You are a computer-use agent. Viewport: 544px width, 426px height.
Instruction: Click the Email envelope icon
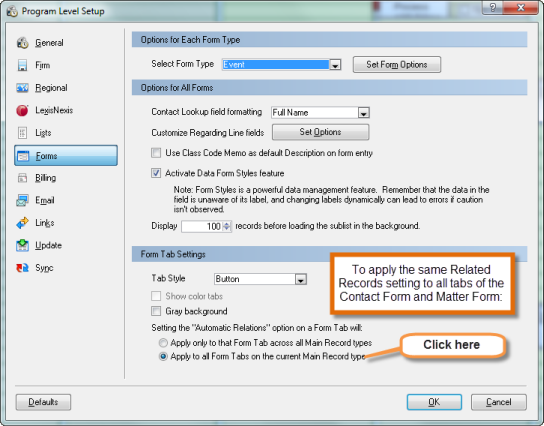23,200
